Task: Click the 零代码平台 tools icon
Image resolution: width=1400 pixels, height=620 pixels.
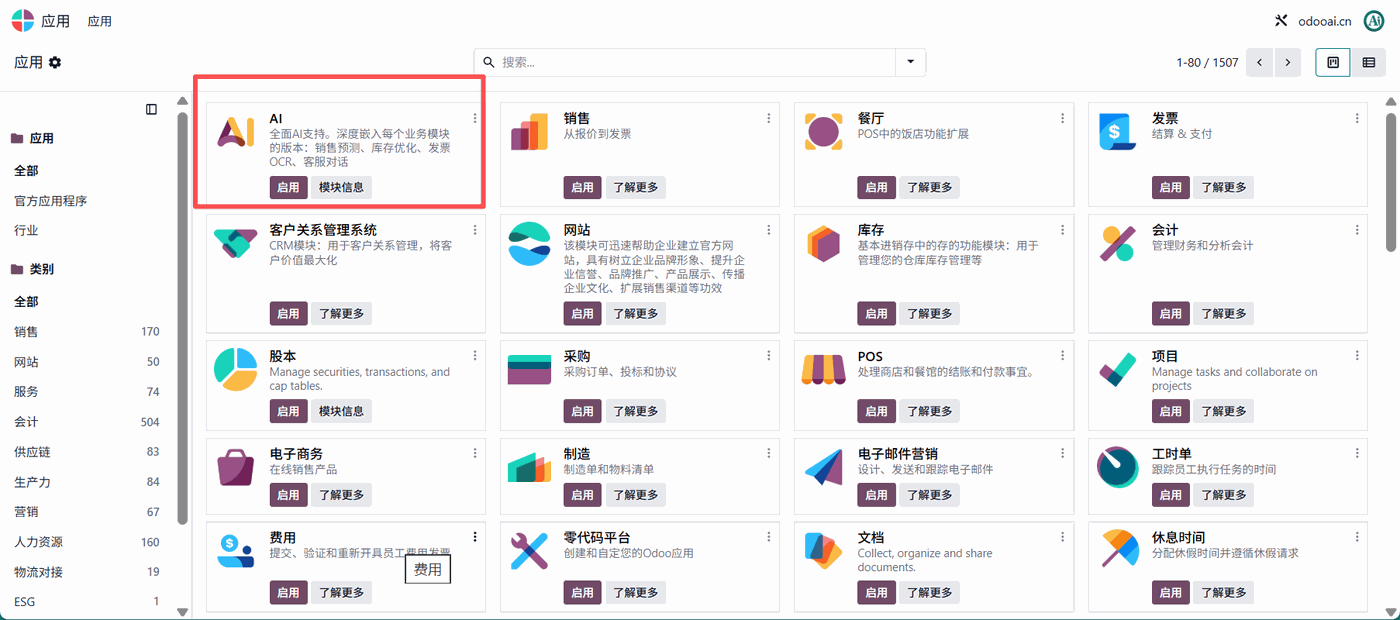Action: [529, 551]
